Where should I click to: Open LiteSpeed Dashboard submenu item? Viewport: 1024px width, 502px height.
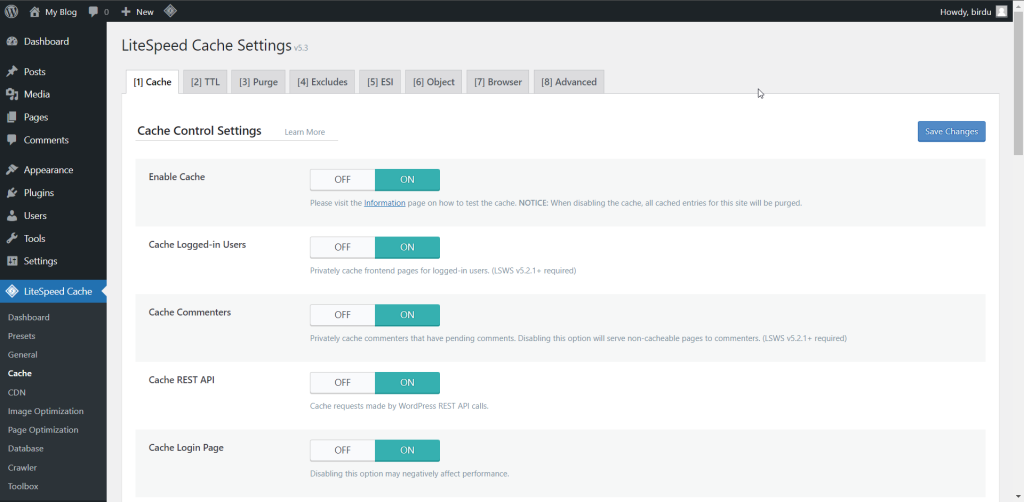pos(29,317)
